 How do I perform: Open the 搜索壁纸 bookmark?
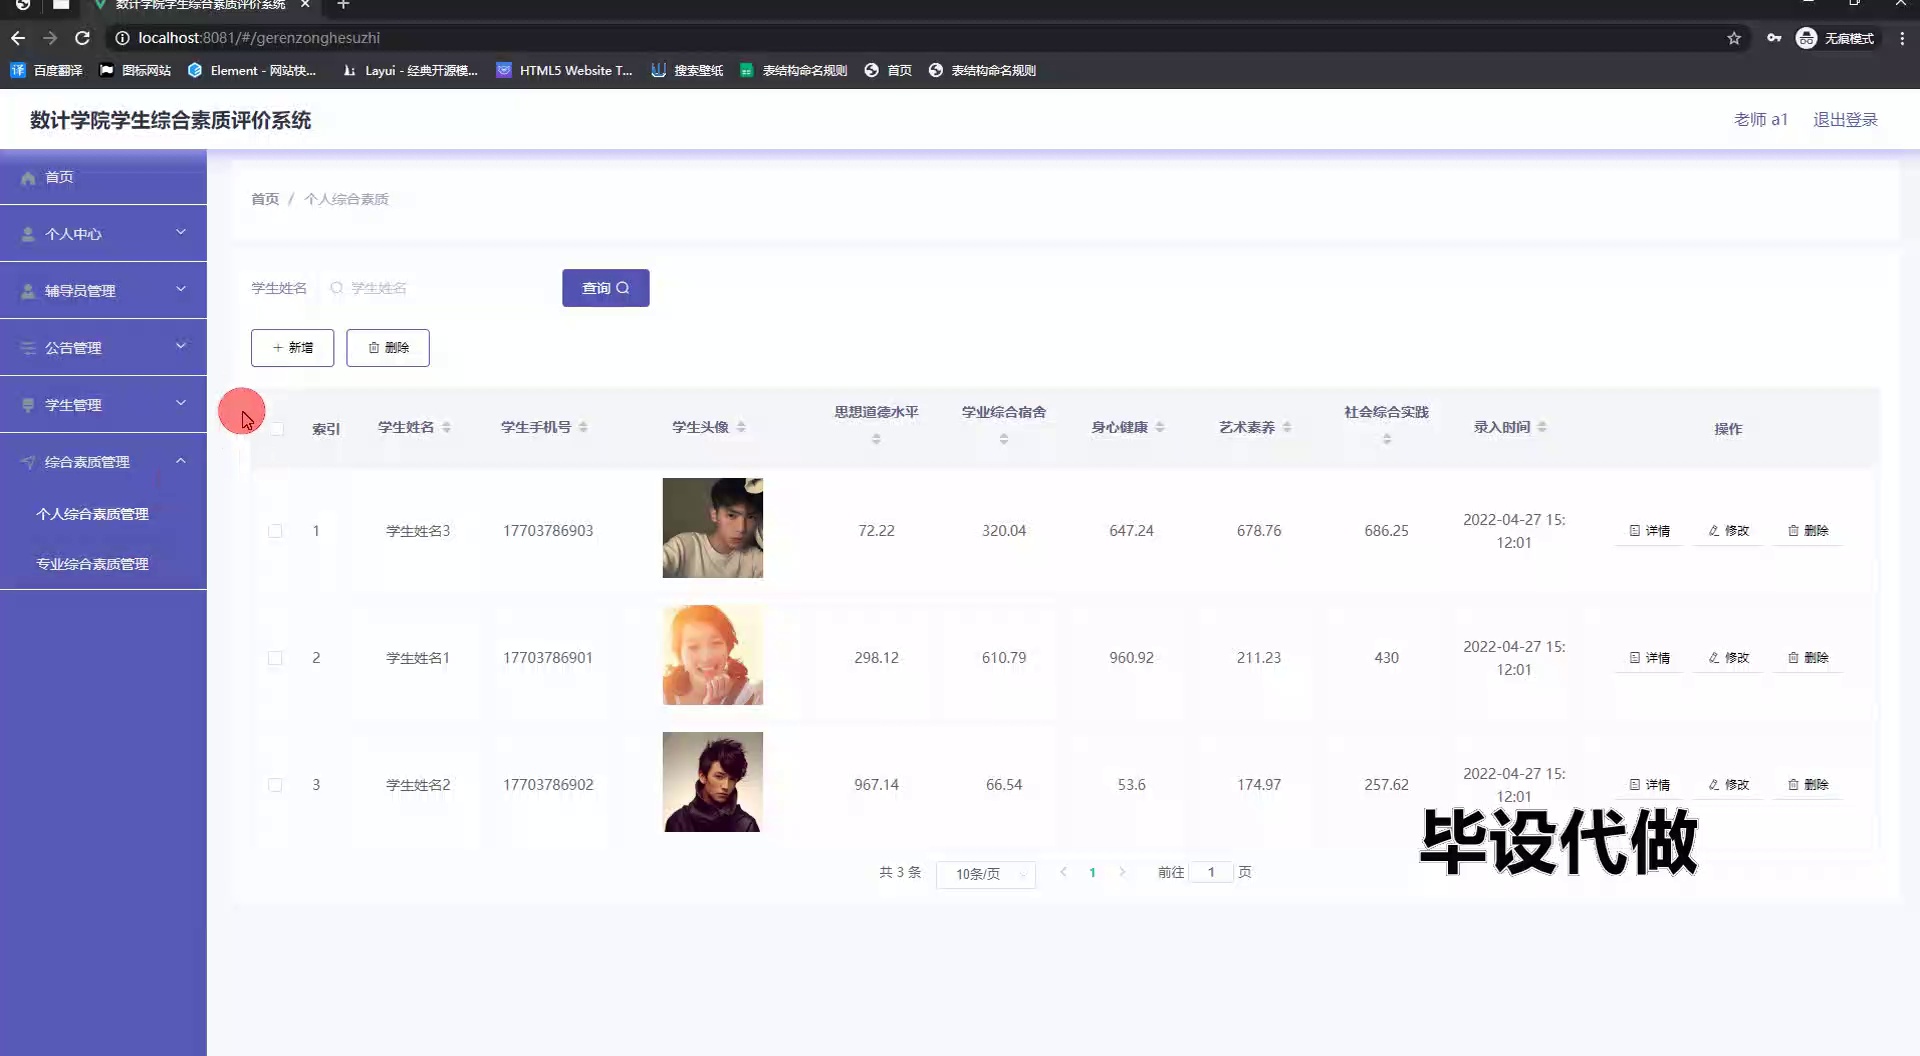(687, 70)
